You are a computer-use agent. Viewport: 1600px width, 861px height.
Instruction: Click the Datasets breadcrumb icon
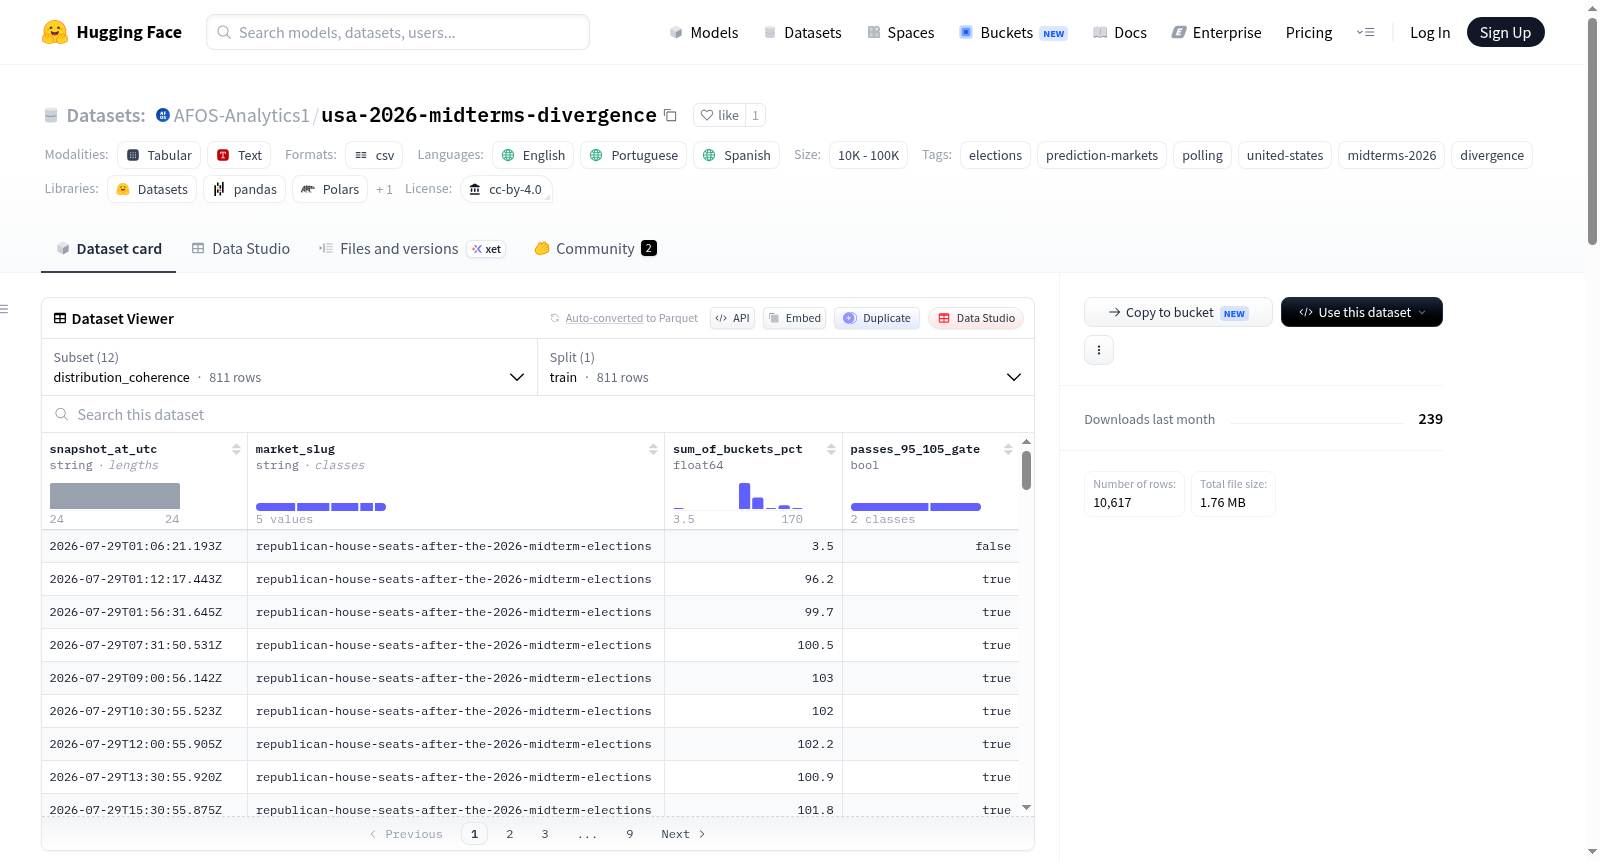(51, 115)
